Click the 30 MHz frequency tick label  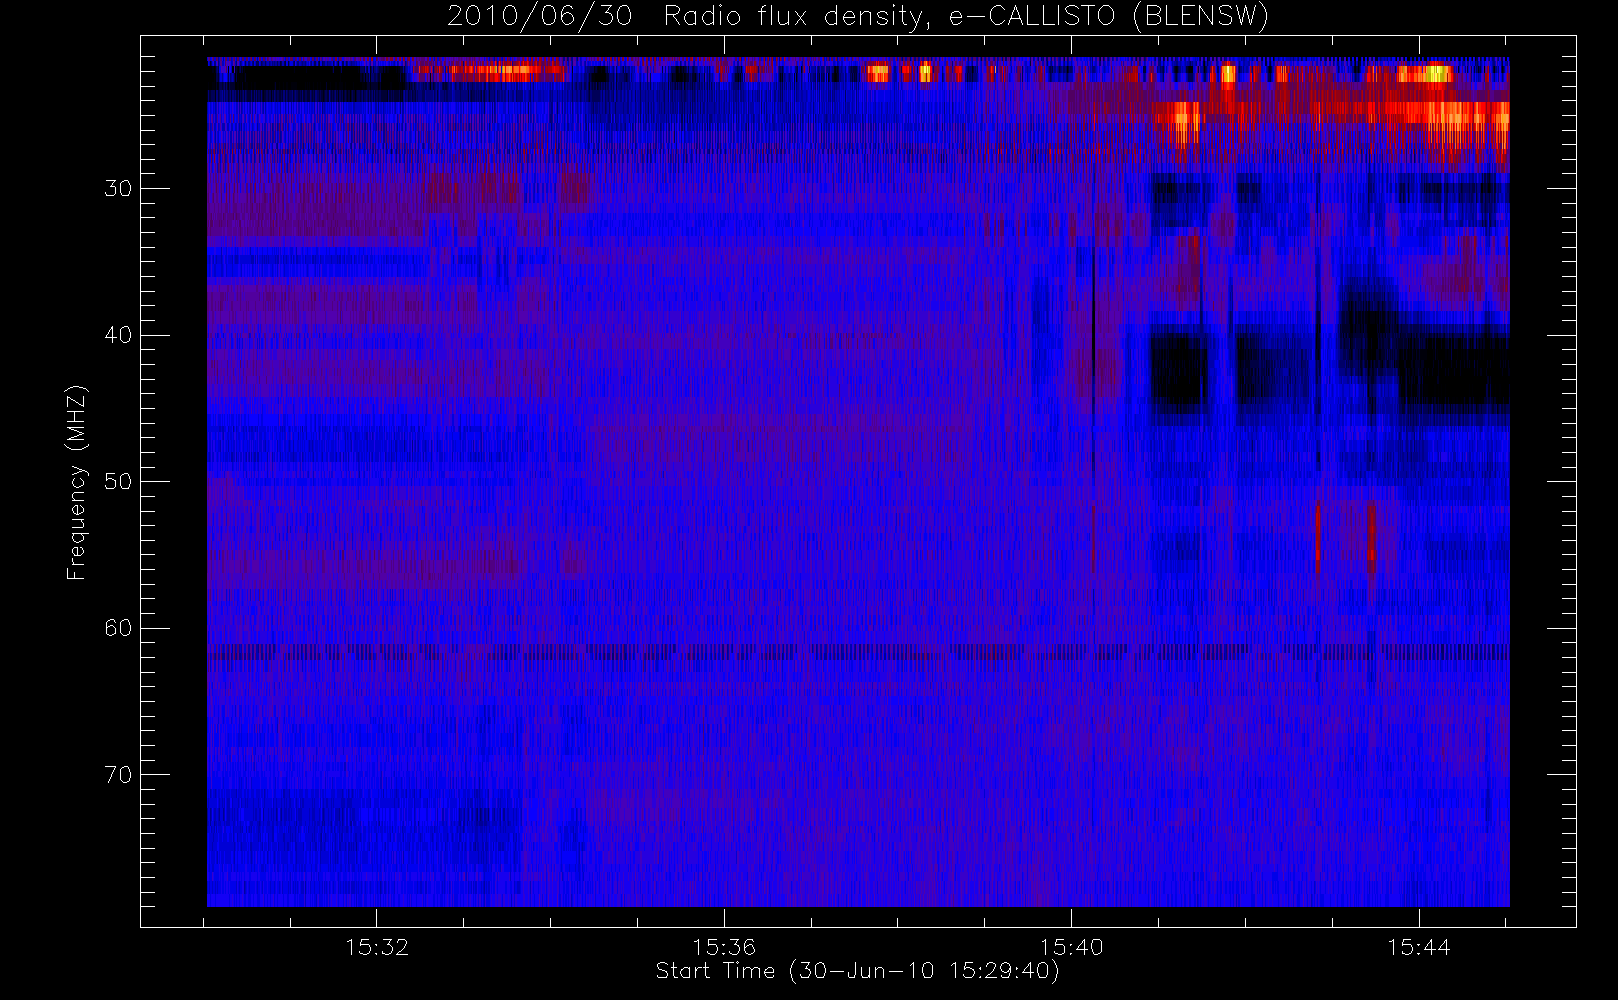click(118, 189)
